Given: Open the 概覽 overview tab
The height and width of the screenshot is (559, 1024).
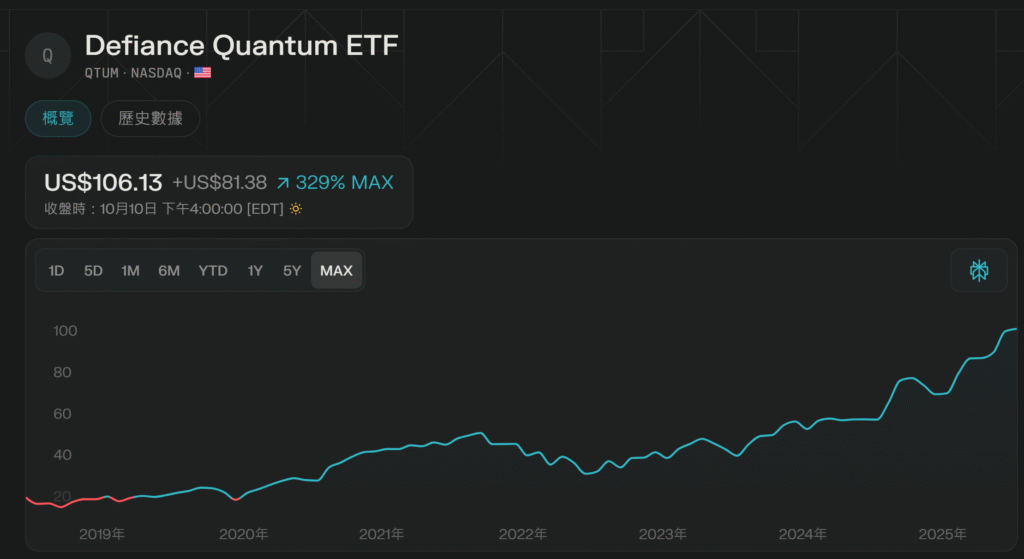Looking at the screenshot, I should click(x=58, y=118).
